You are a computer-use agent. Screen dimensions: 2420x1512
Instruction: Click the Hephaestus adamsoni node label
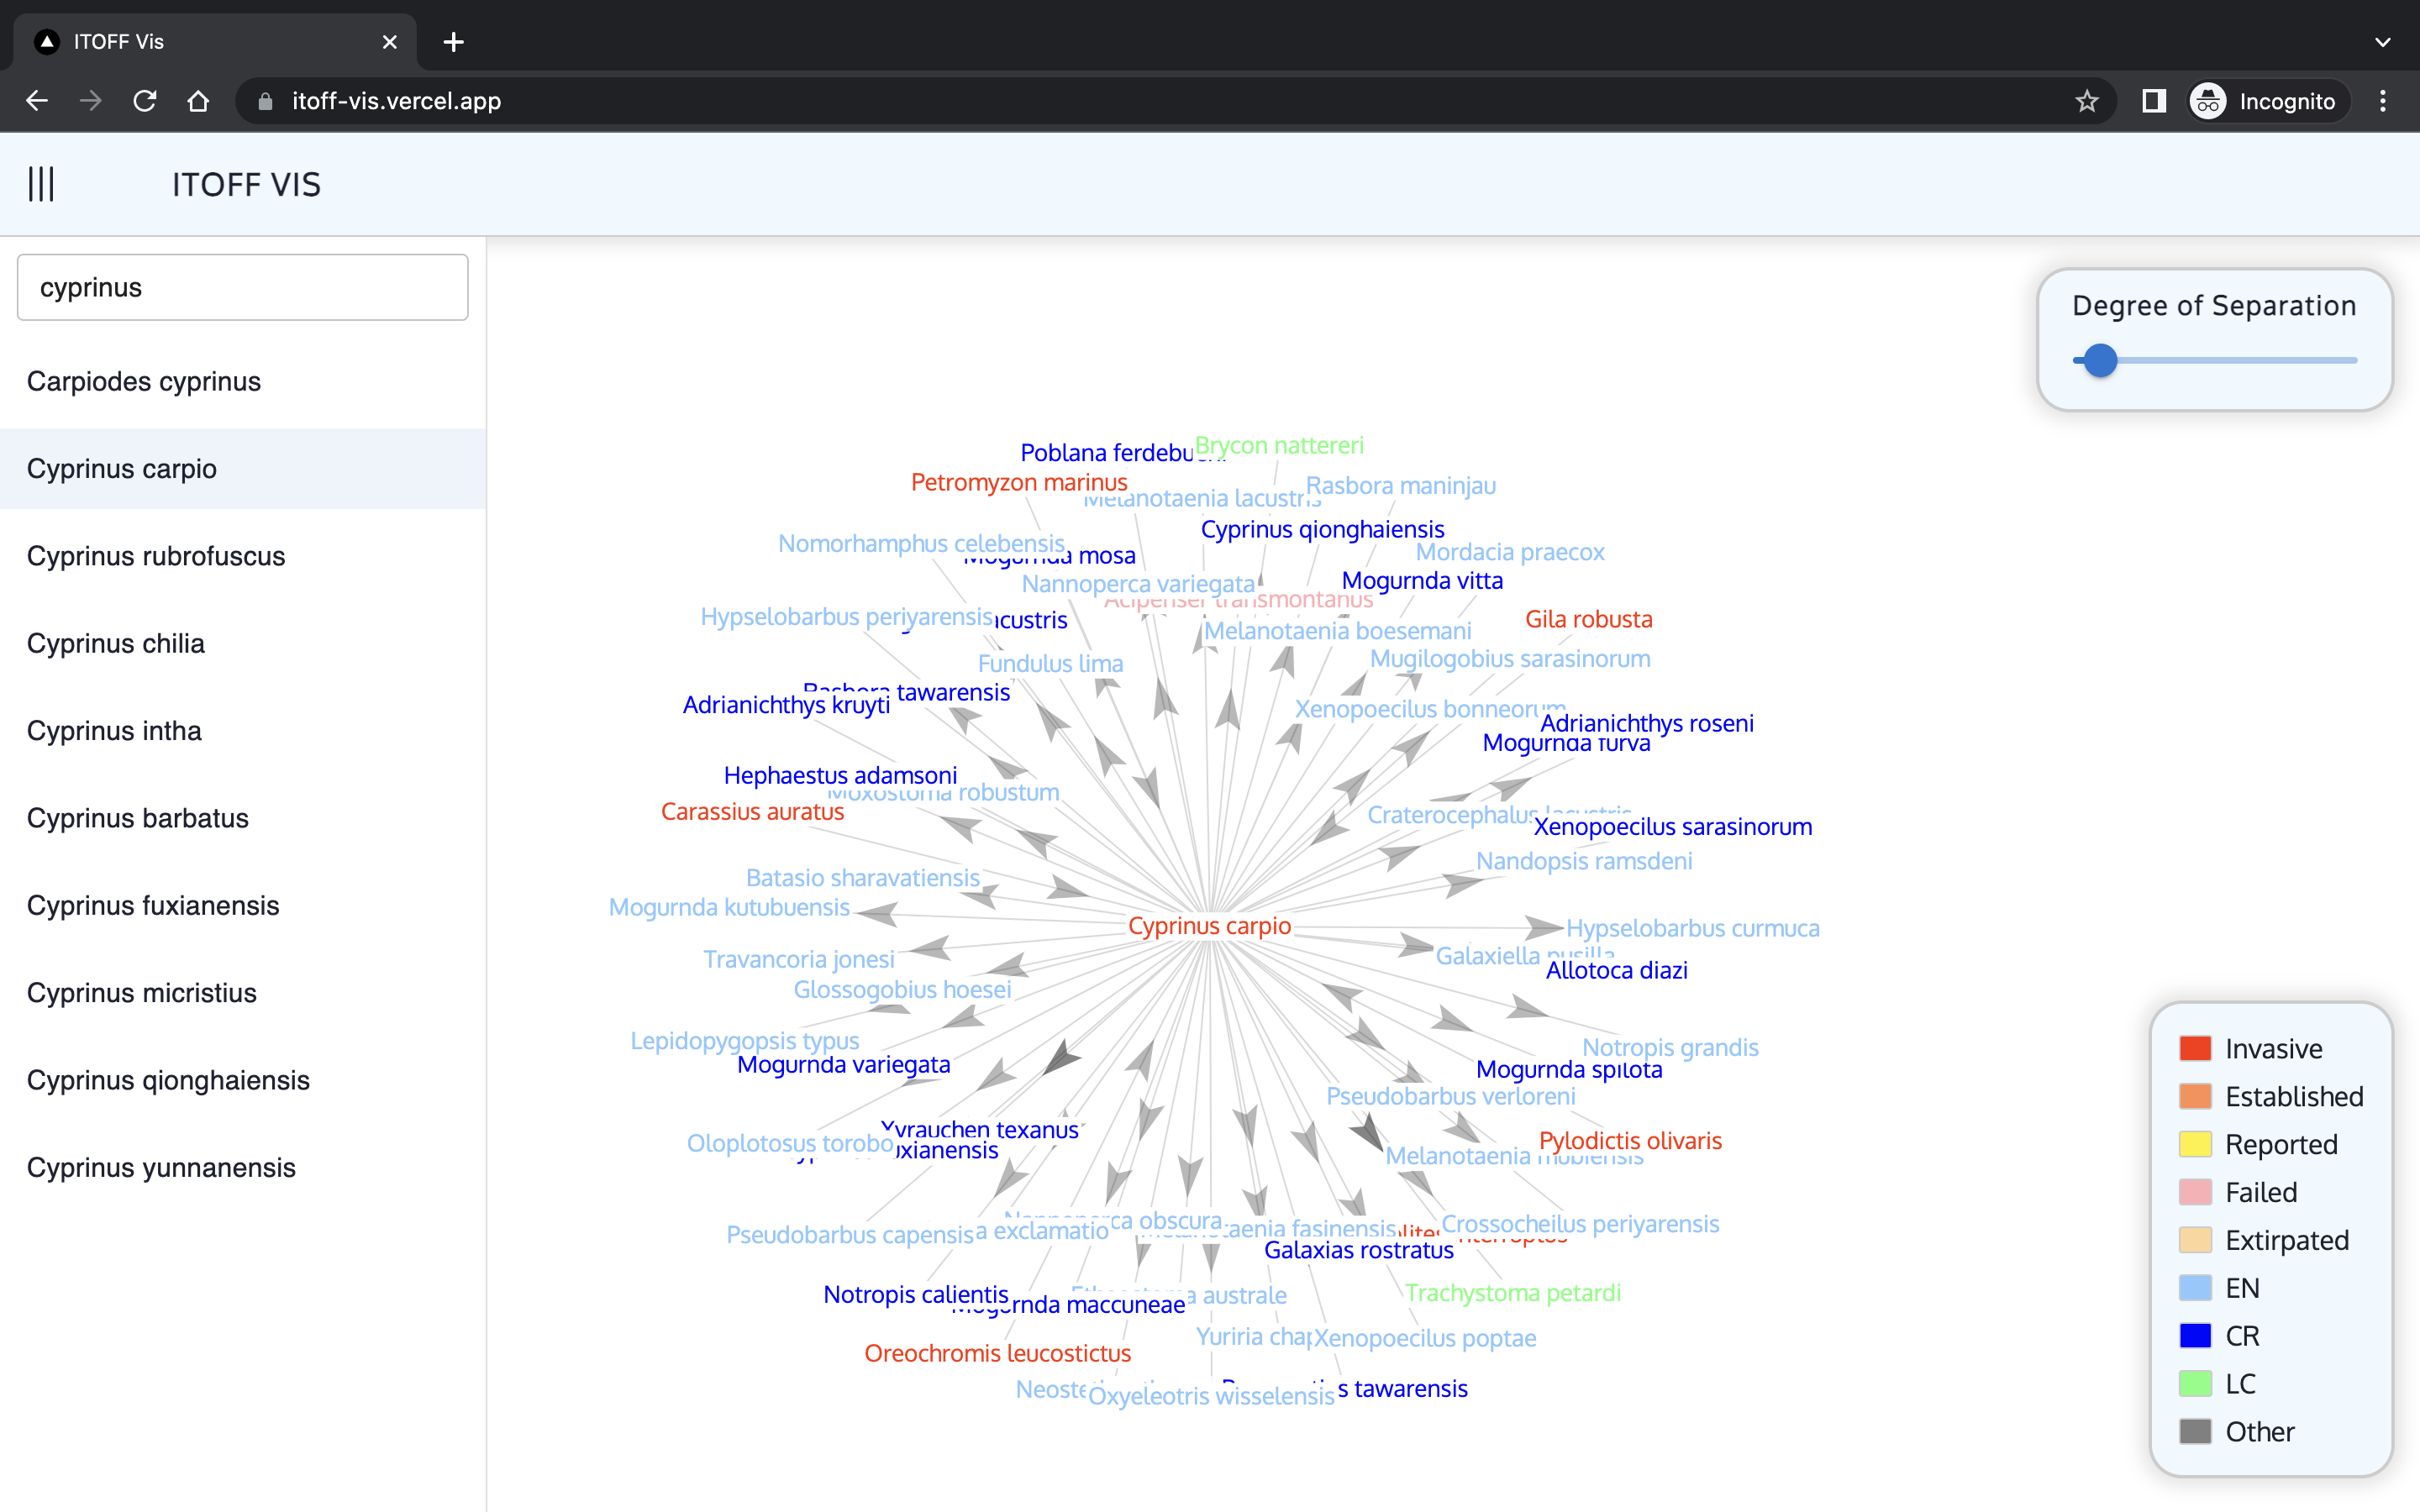click(840, 775)
